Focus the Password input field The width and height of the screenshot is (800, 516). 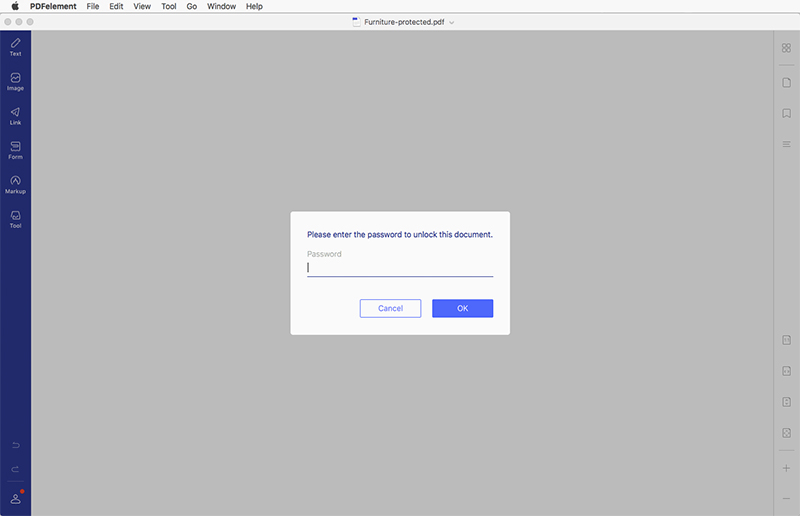click(400, 268)
